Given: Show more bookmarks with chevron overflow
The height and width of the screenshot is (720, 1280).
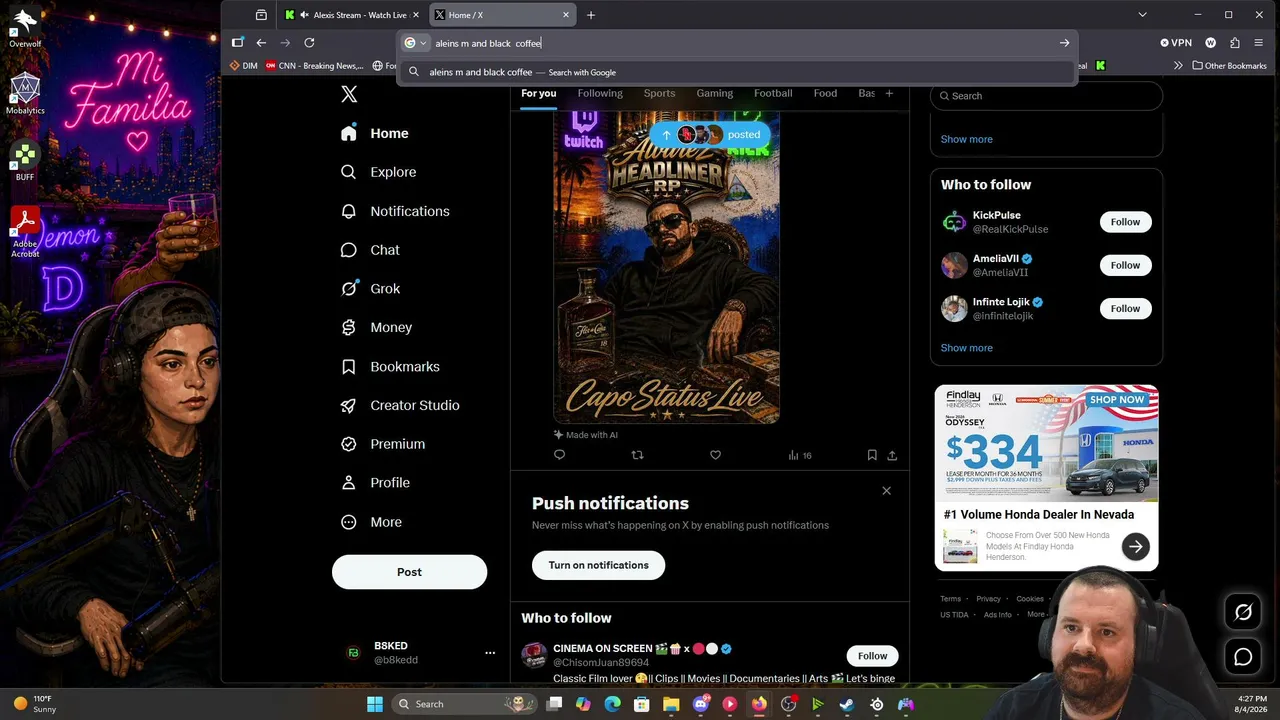Looking at the screenshot, I should [1179, 66].
